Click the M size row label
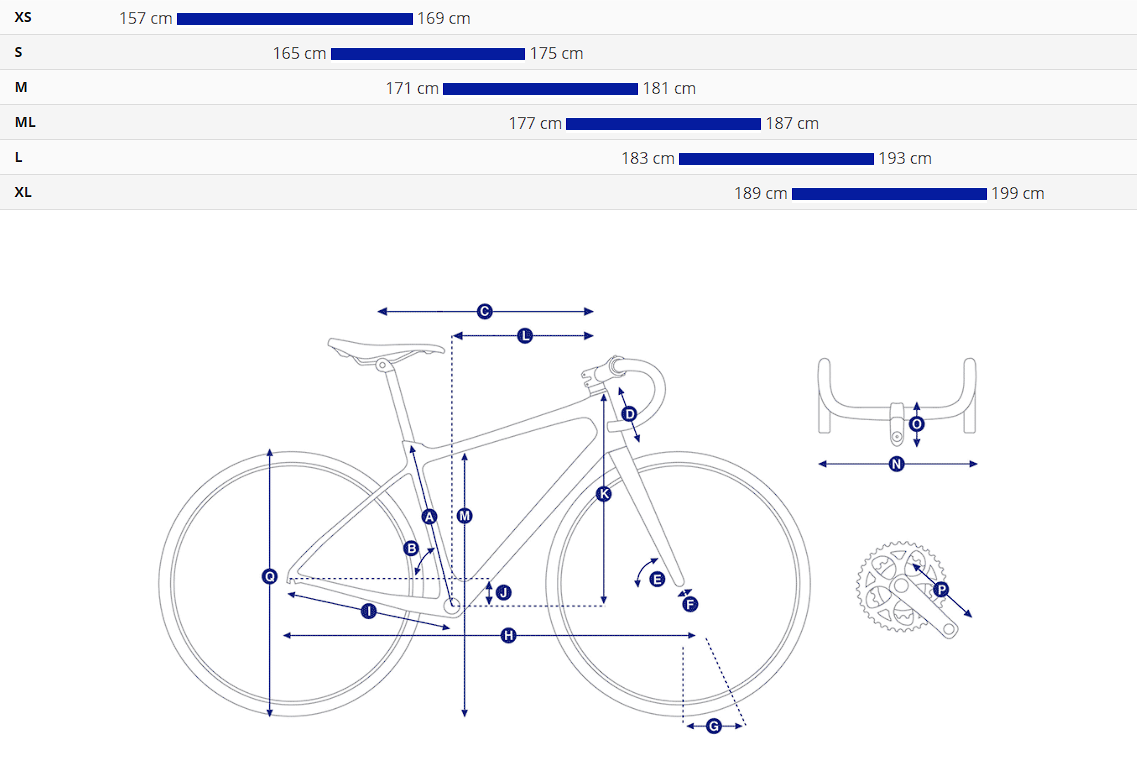Screen dimensions: 1137x768 click(x=21, y=87)
